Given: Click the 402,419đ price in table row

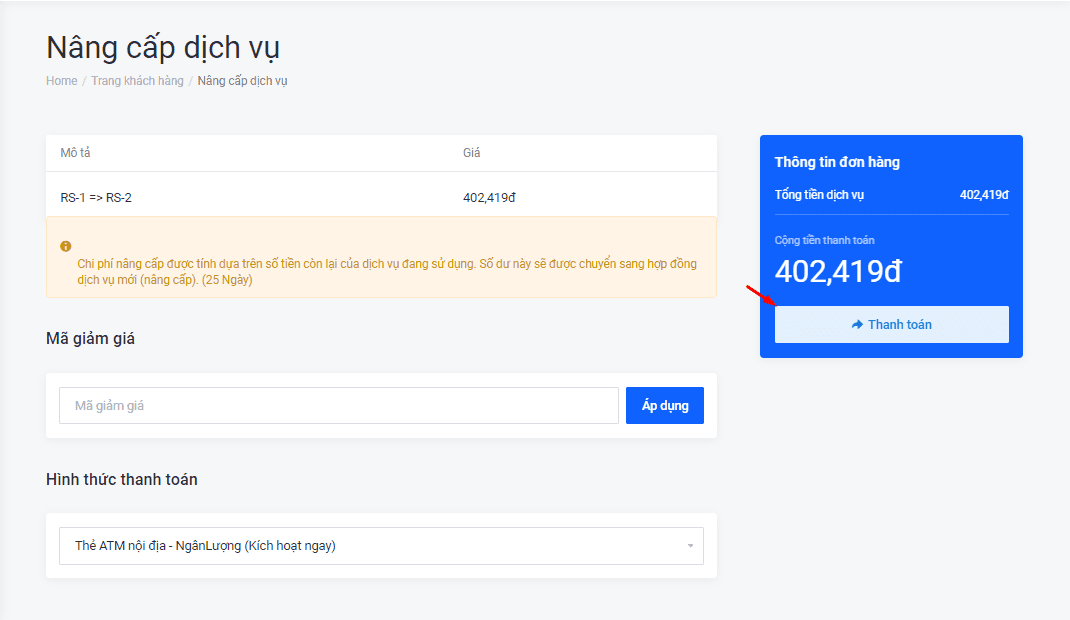Looking at the screenshot, I should point(489,198).
